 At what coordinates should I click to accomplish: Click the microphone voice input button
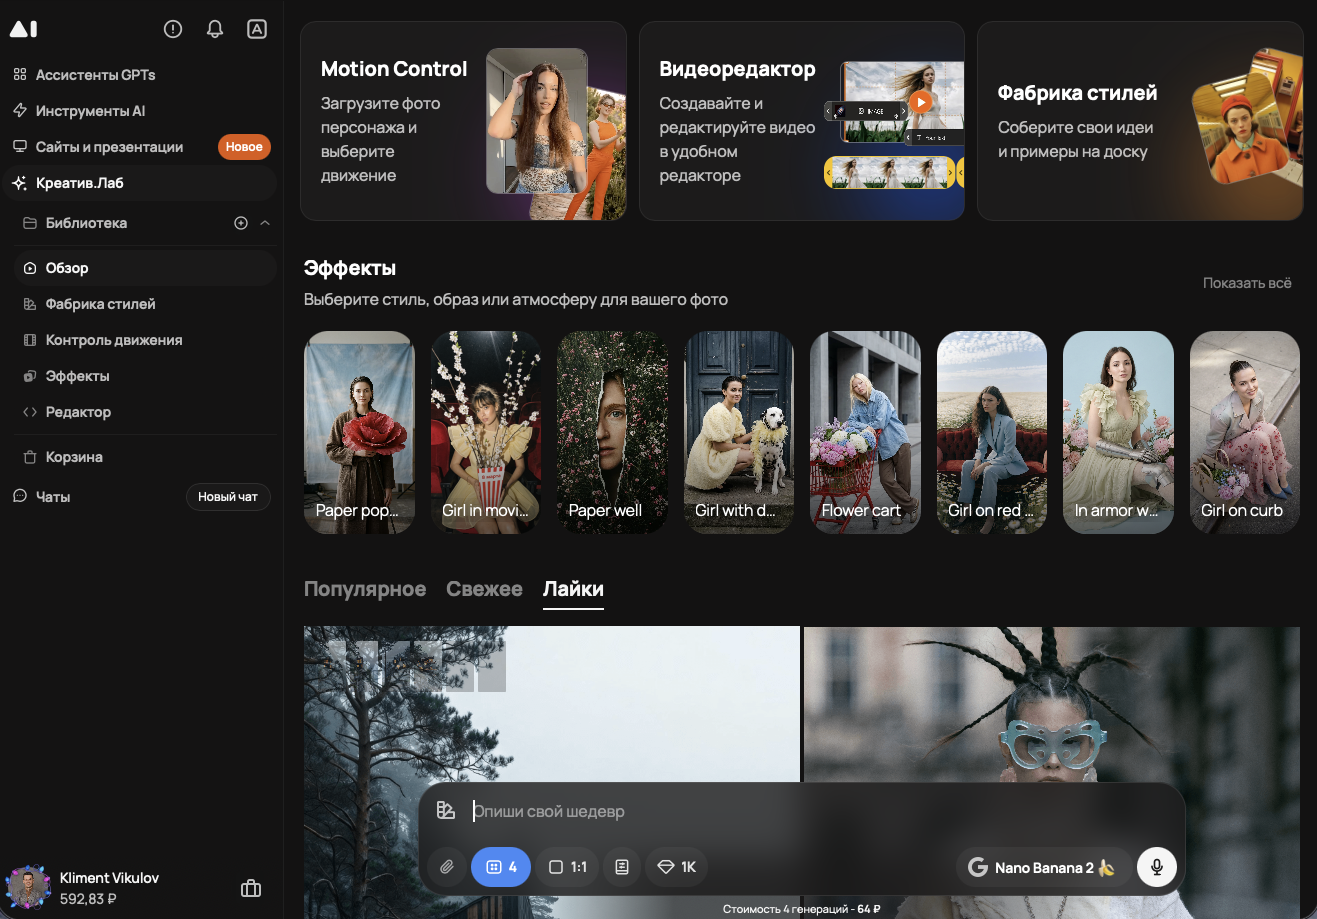[1156, 867]
